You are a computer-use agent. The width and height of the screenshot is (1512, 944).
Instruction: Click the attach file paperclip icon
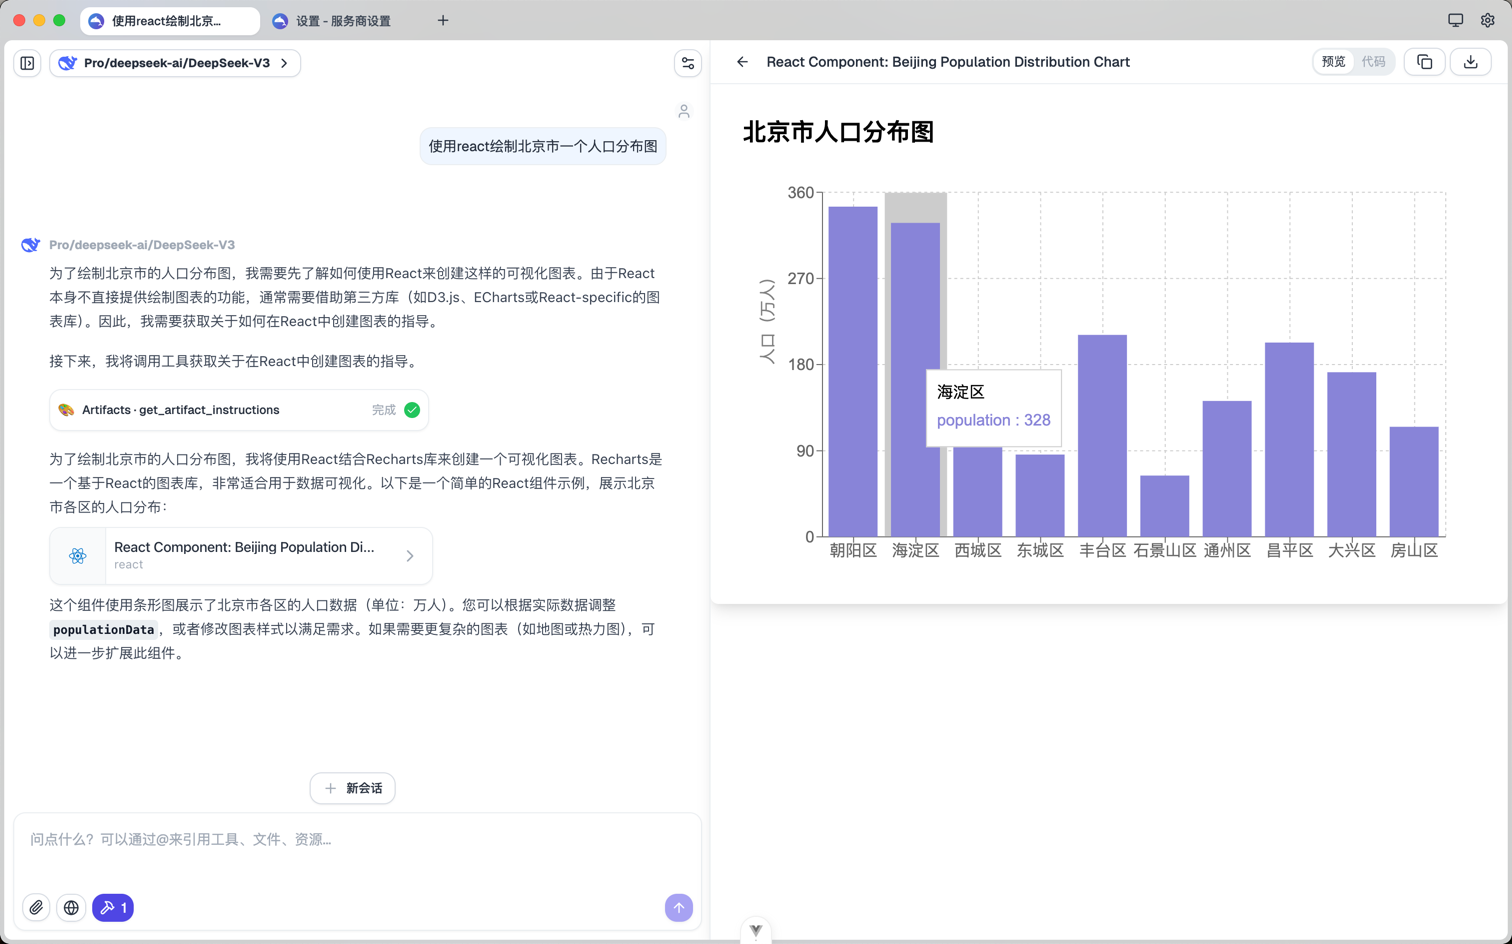(x=36, y=908)
